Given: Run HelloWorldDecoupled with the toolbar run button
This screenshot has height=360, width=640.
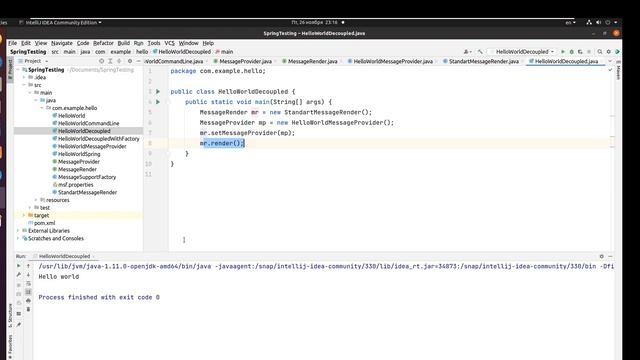Looking at the screenshot, I should point(563,52).
